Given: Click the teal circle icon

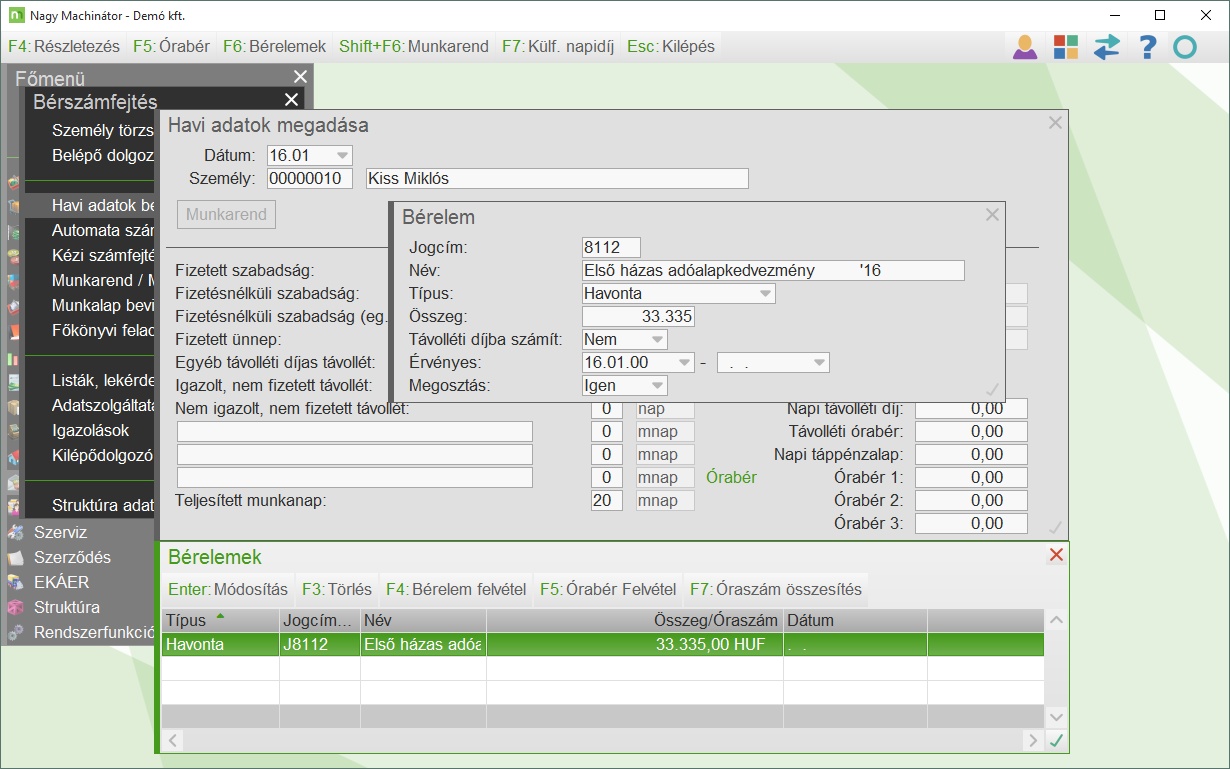Looking at the screenshot, I should click(x=1185, y=47).
